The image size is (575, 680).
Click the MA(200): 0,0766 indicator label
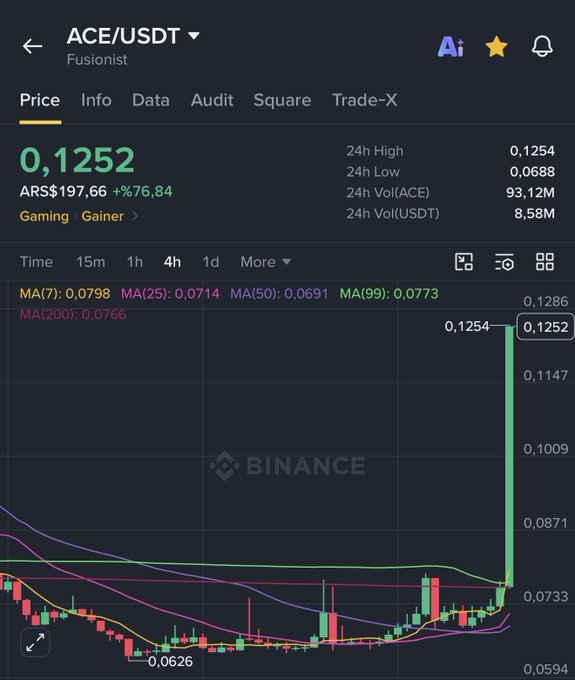[x=73, y=314]
